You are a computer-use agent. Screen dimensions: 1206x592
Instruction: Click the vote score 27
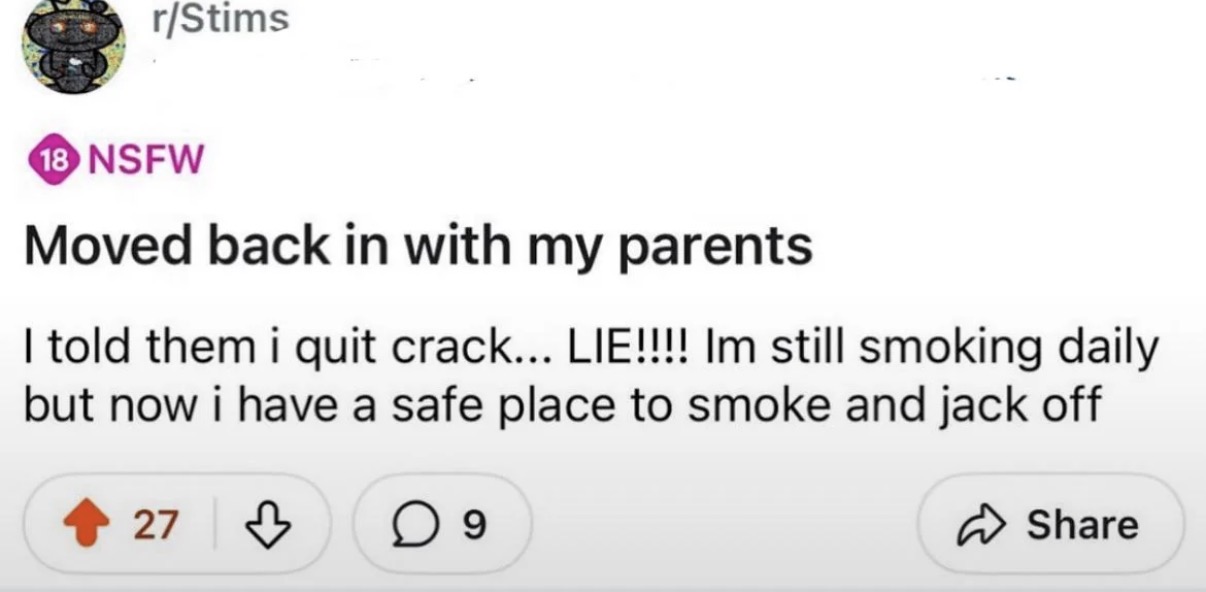coord(155,524)
